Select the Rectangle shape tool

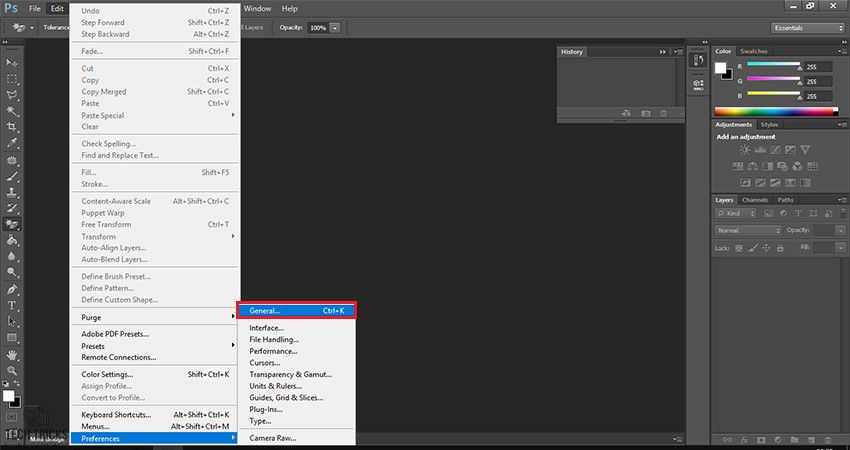click(x=11, y=337)
